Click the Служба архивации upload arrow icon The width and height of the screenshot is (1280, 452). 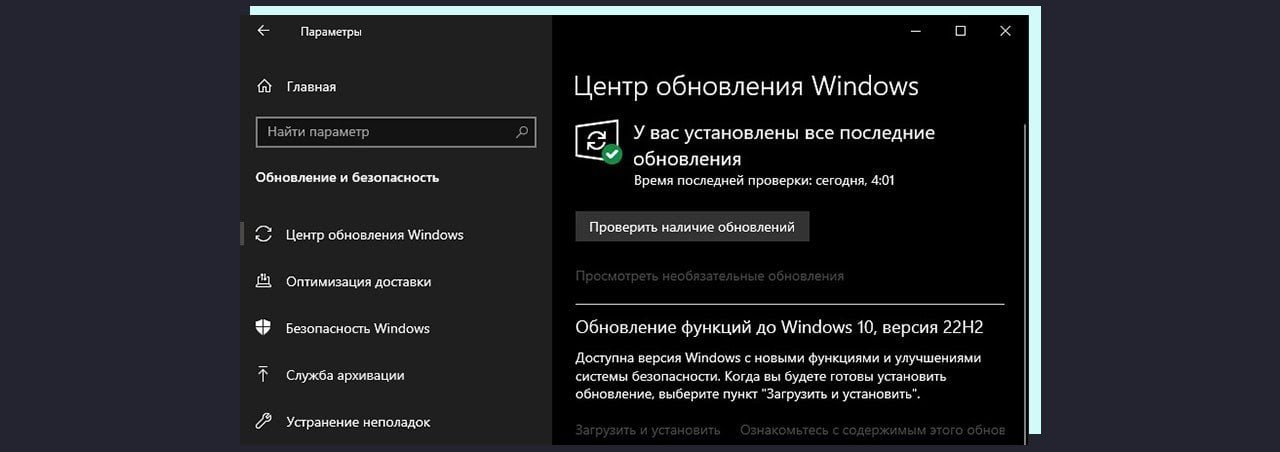tap(264, 375)
